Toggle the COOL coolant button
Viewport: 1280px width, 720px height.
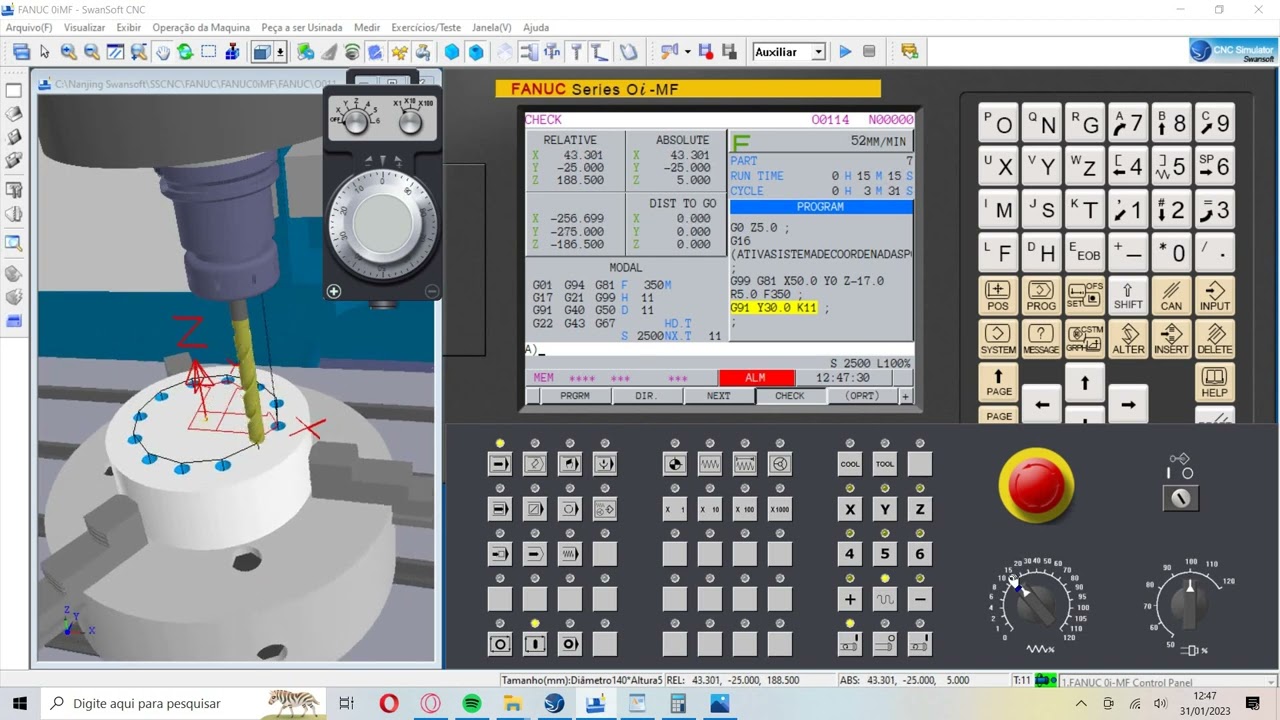[850, 464]
